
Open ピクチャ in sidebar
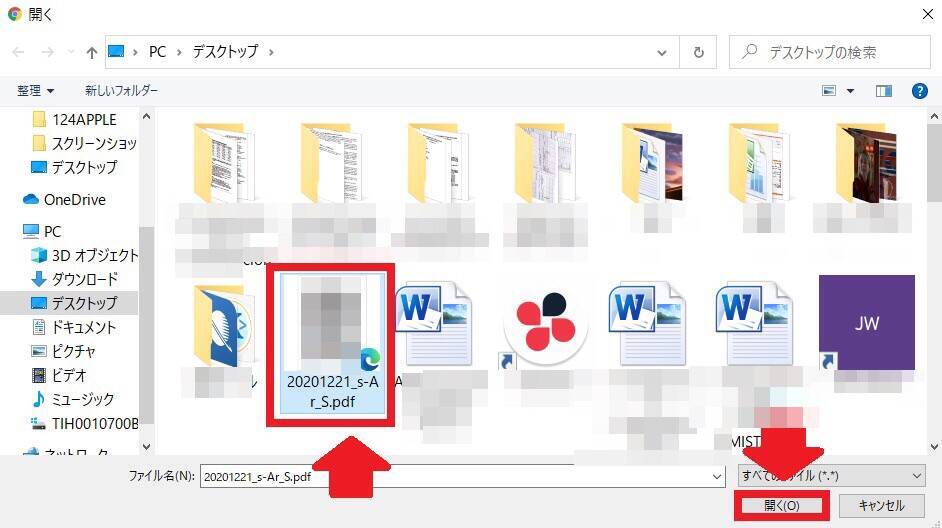(64, 351)
